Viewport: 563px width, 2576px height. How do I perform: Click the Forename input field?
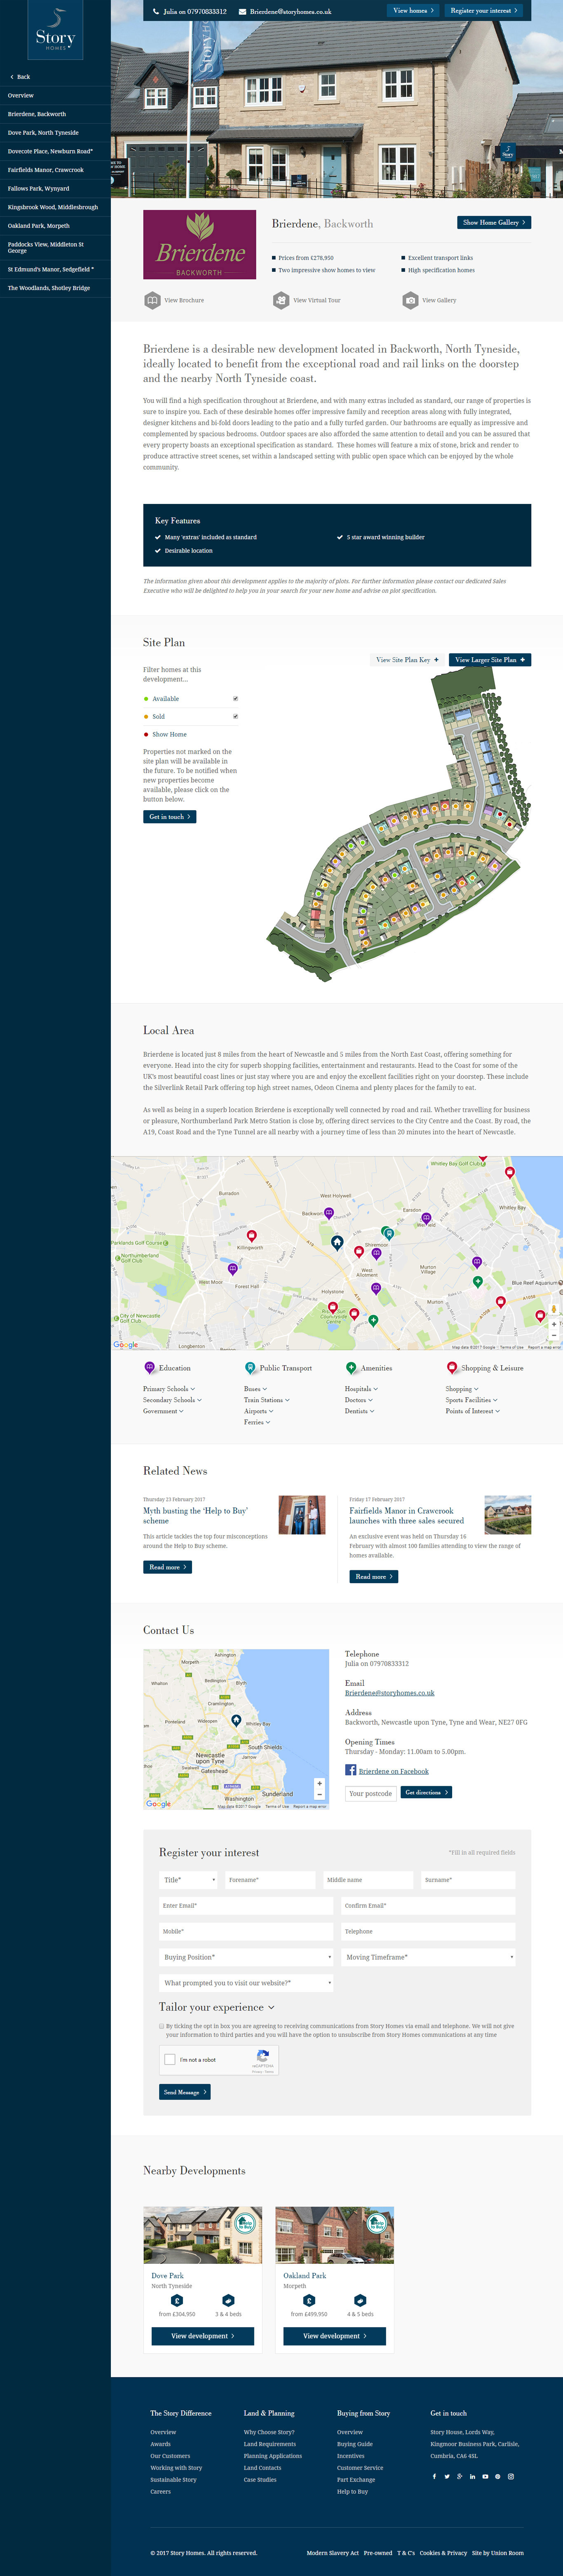pos(270,1880)
